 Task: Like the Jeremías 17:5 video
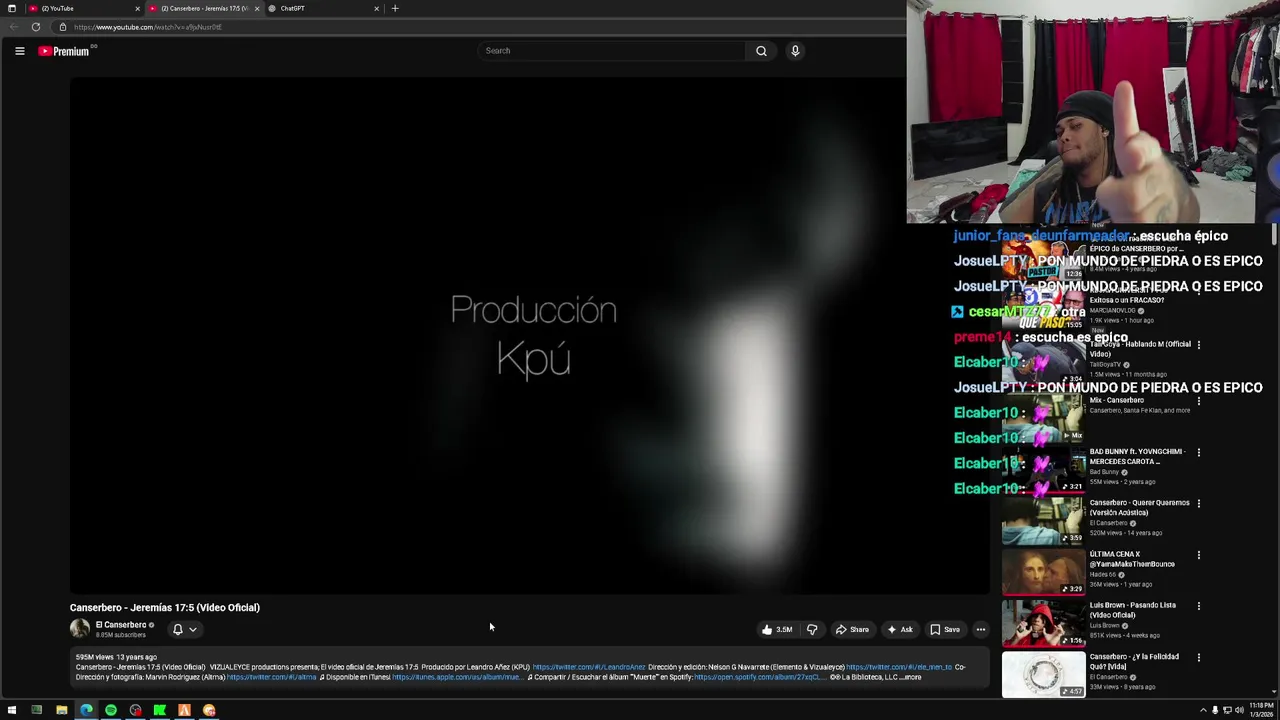(x=776, y=630)
